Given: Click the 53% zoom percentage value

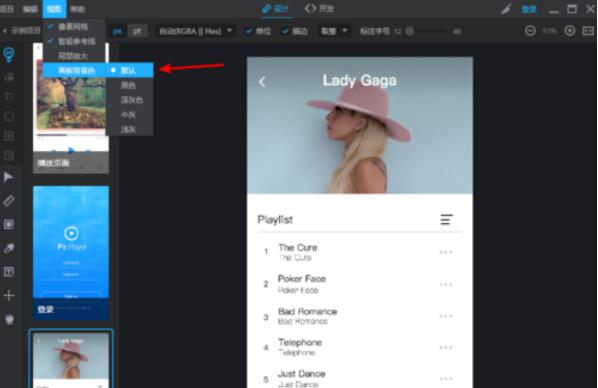Looking at the screenshot, I should point(550,31).
